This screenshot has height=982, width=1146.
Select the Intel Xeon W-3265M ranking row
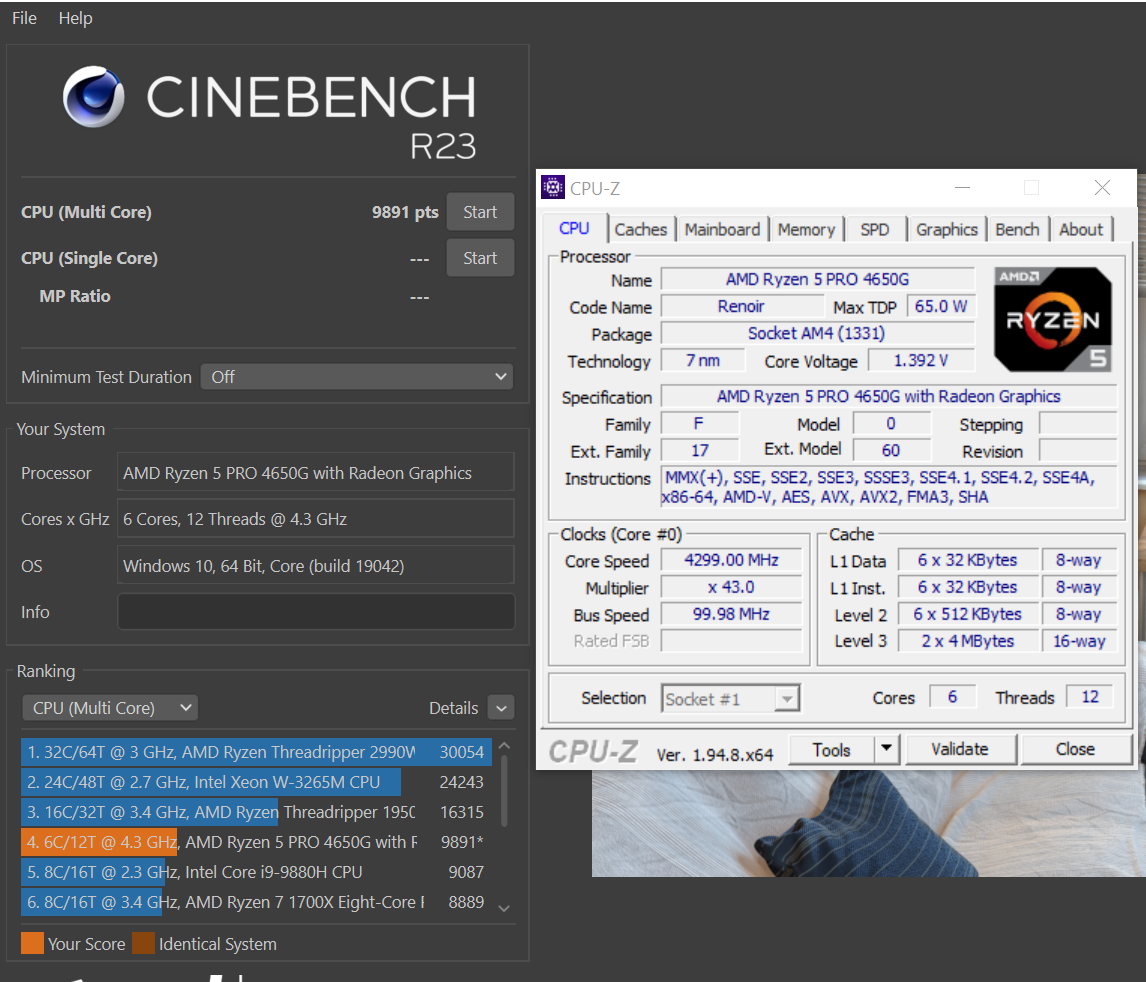coord(256,782)
